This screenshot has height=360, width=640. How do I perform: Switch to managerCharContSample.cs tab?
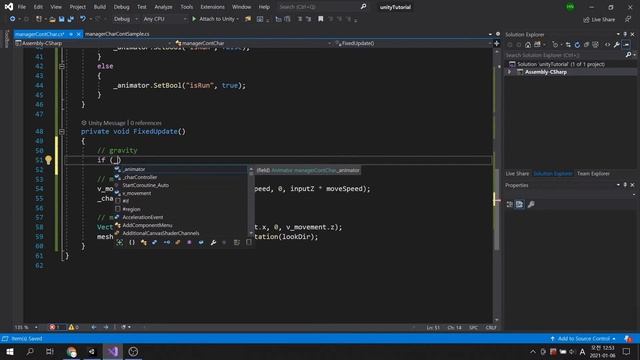(117, 34)
